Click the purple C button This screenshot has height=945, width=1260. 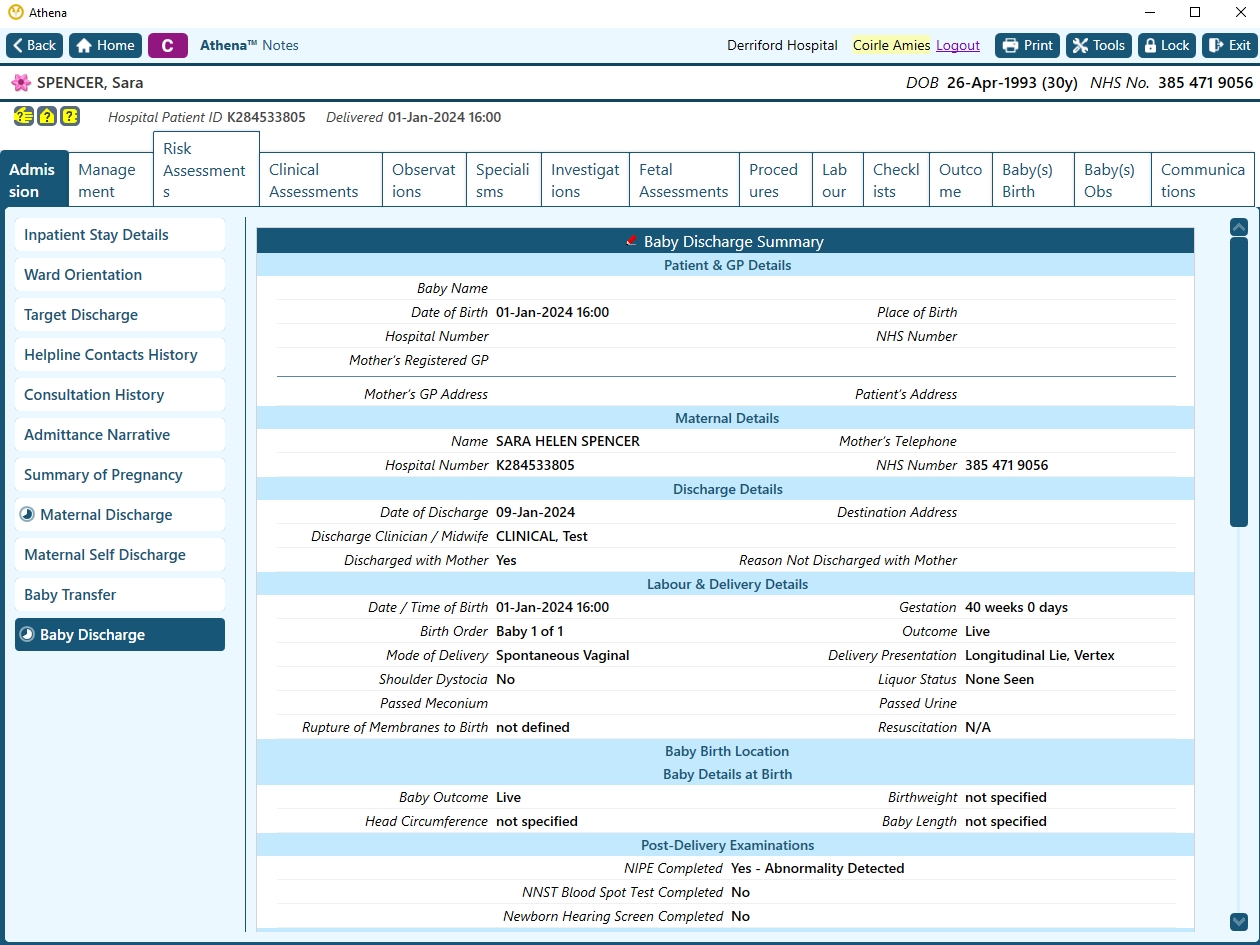167,45
